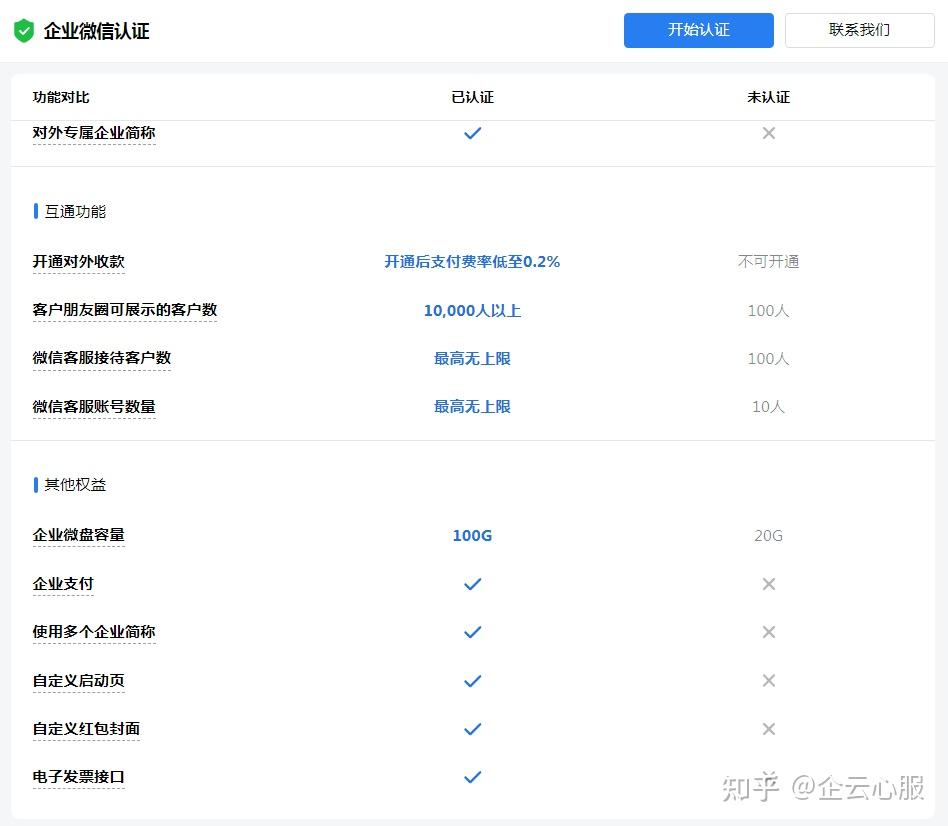Click the 企业微信认证 page title
The height and width of the screenshot is (826, 948).
pyautogui.click(x=97, y=31)
